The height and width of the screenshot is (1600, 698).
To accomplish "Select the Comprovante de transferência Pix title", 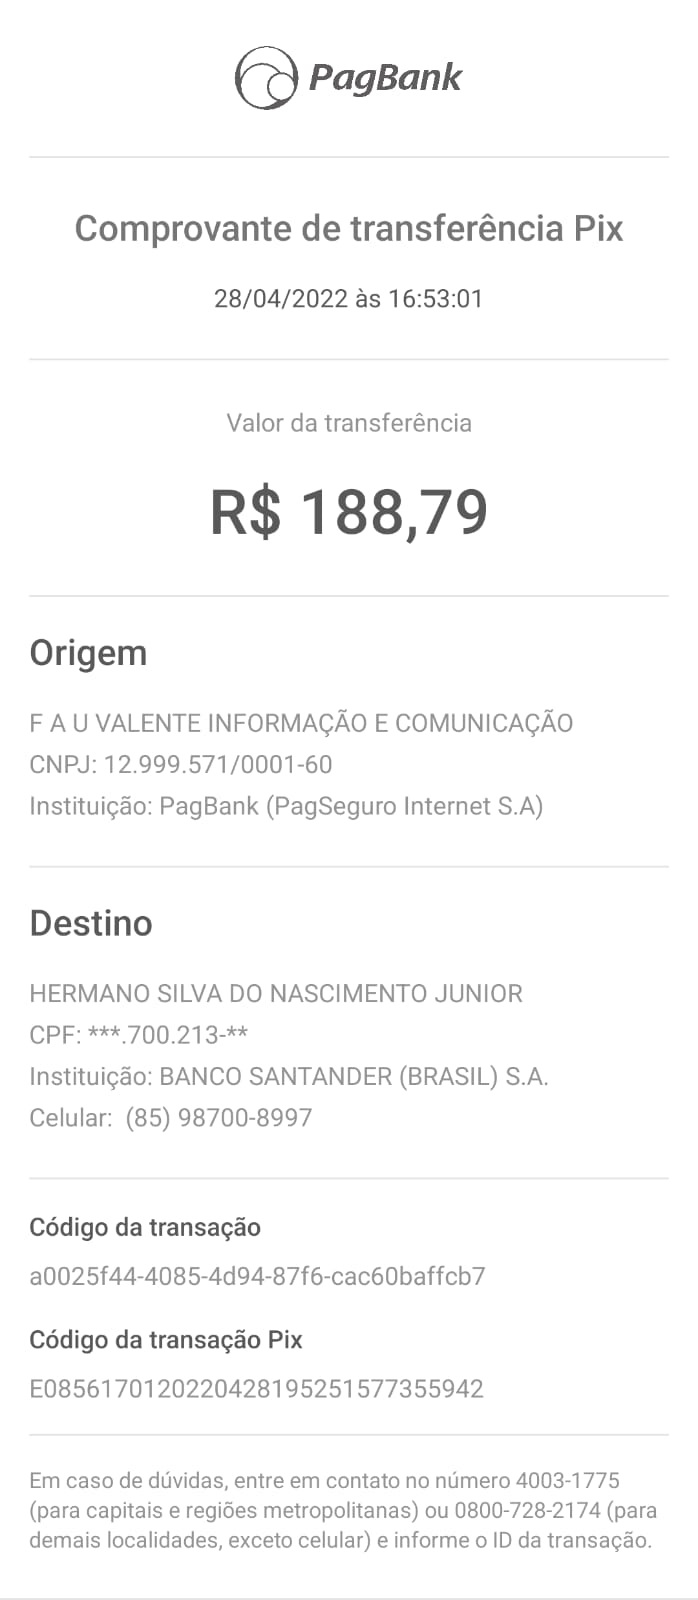I will pyautogui.click(x=349, y=229).
